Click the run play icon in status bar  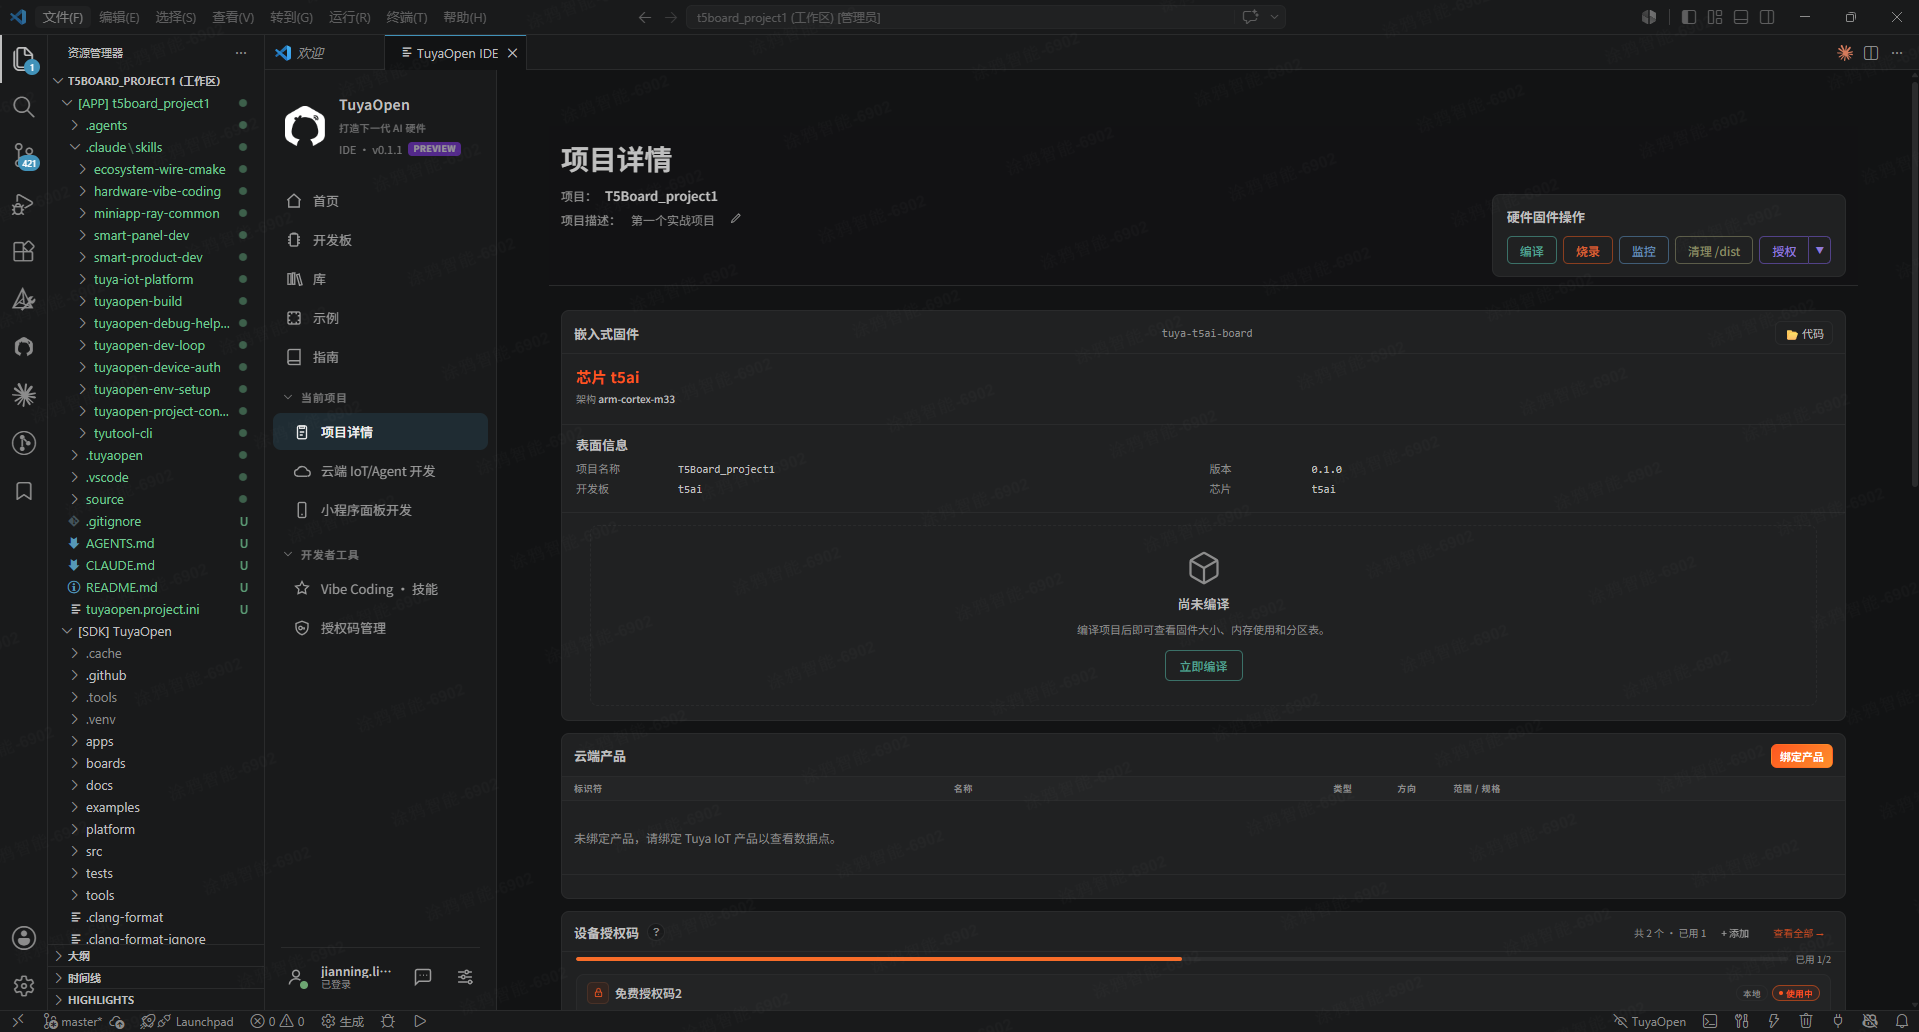tap(420, 1021)
